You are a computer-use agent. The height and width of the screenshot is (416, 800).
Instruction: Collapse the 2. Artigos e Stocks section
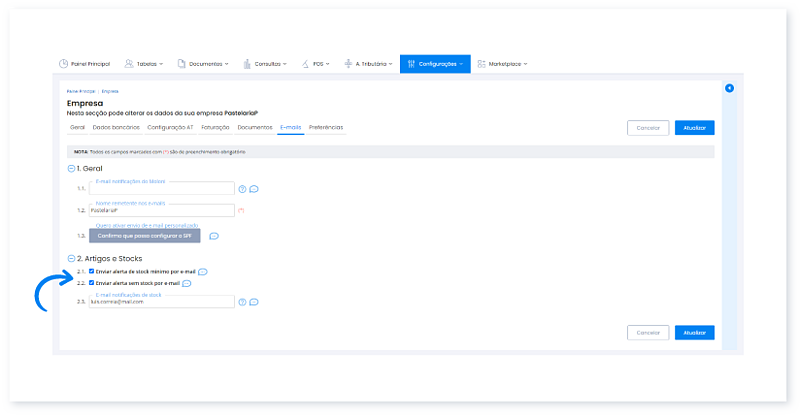coord(71,258)
